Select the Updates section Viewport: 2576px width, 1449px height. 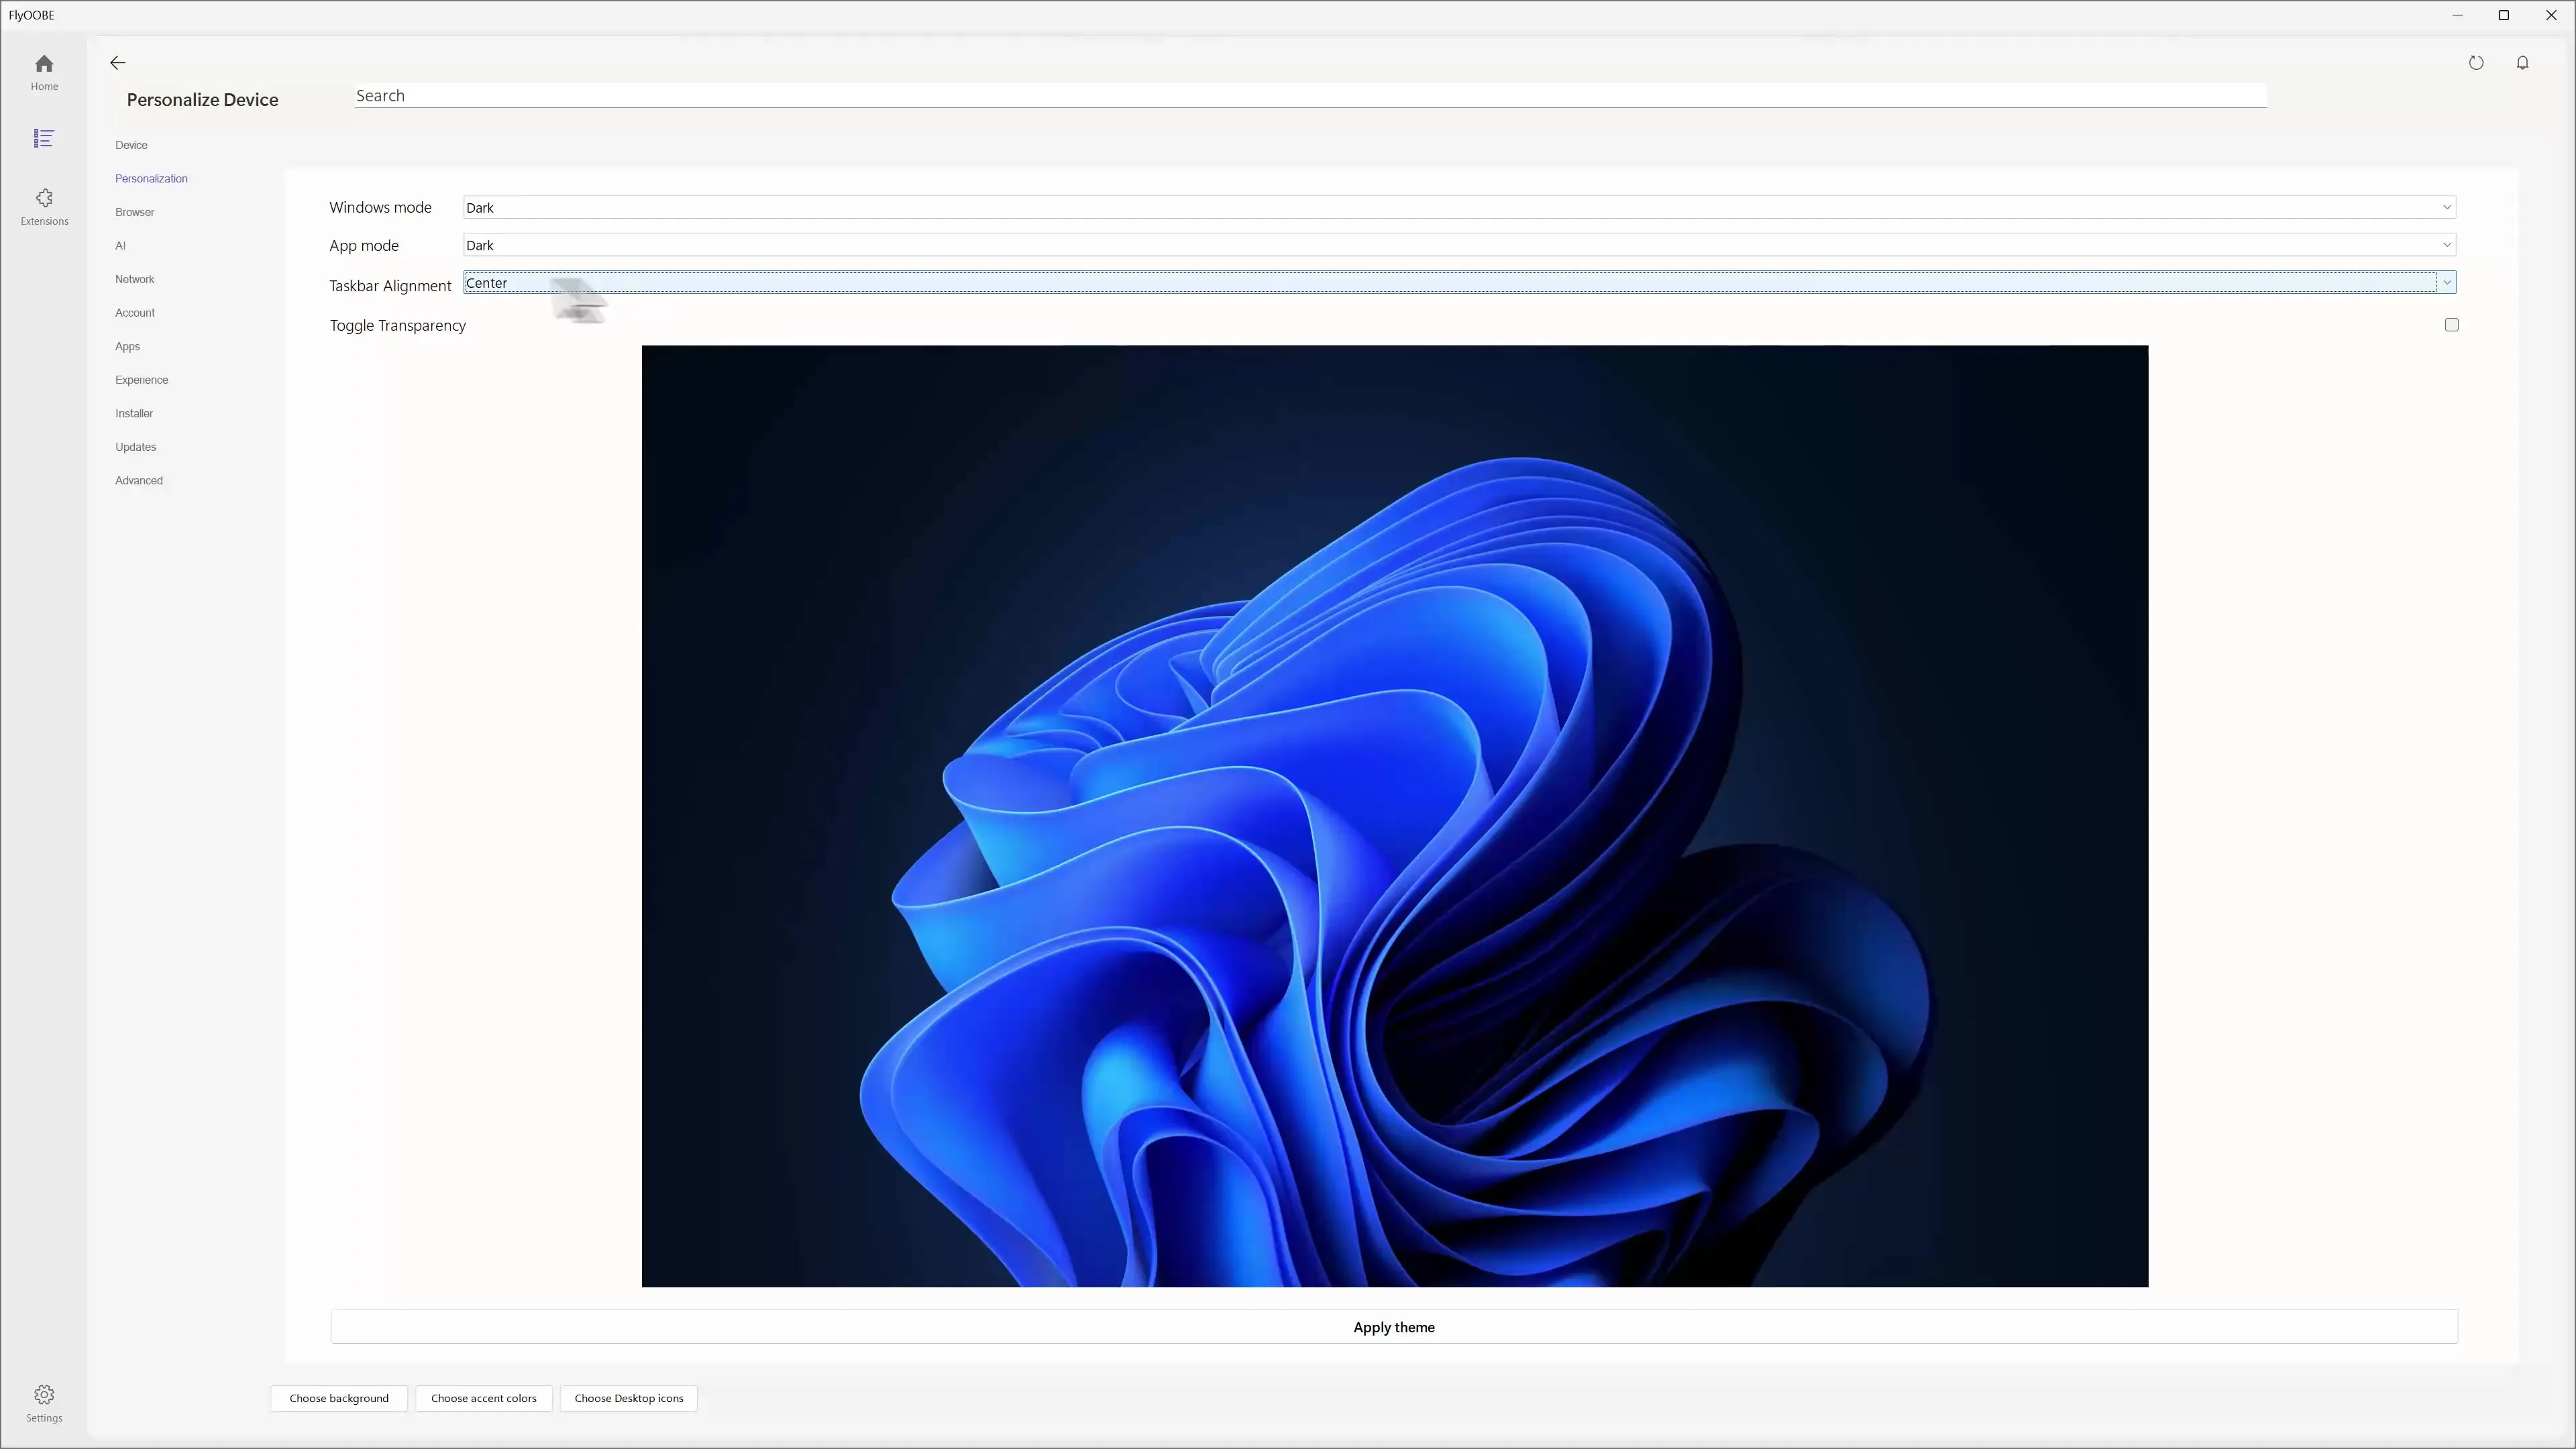135,446
